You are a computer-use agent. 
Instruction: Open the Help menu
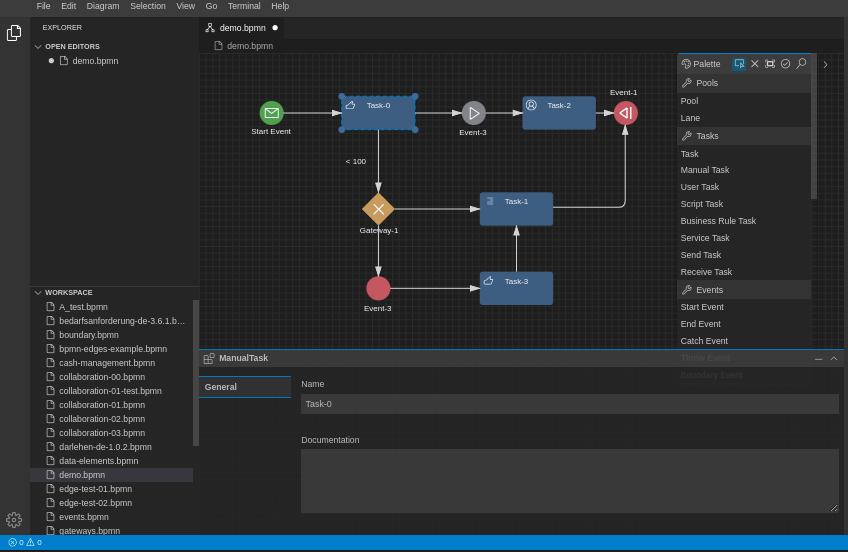point(280,6)
